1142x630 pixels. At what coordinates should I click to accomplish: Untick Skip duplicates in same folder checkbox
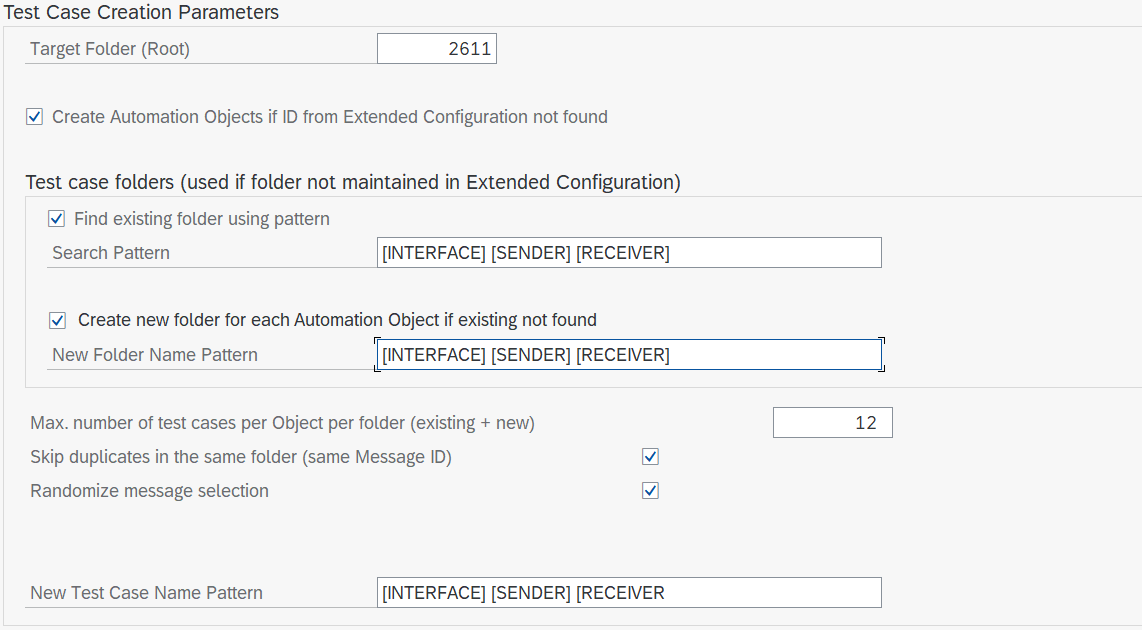pyautogui.click(x=651, y=457)
